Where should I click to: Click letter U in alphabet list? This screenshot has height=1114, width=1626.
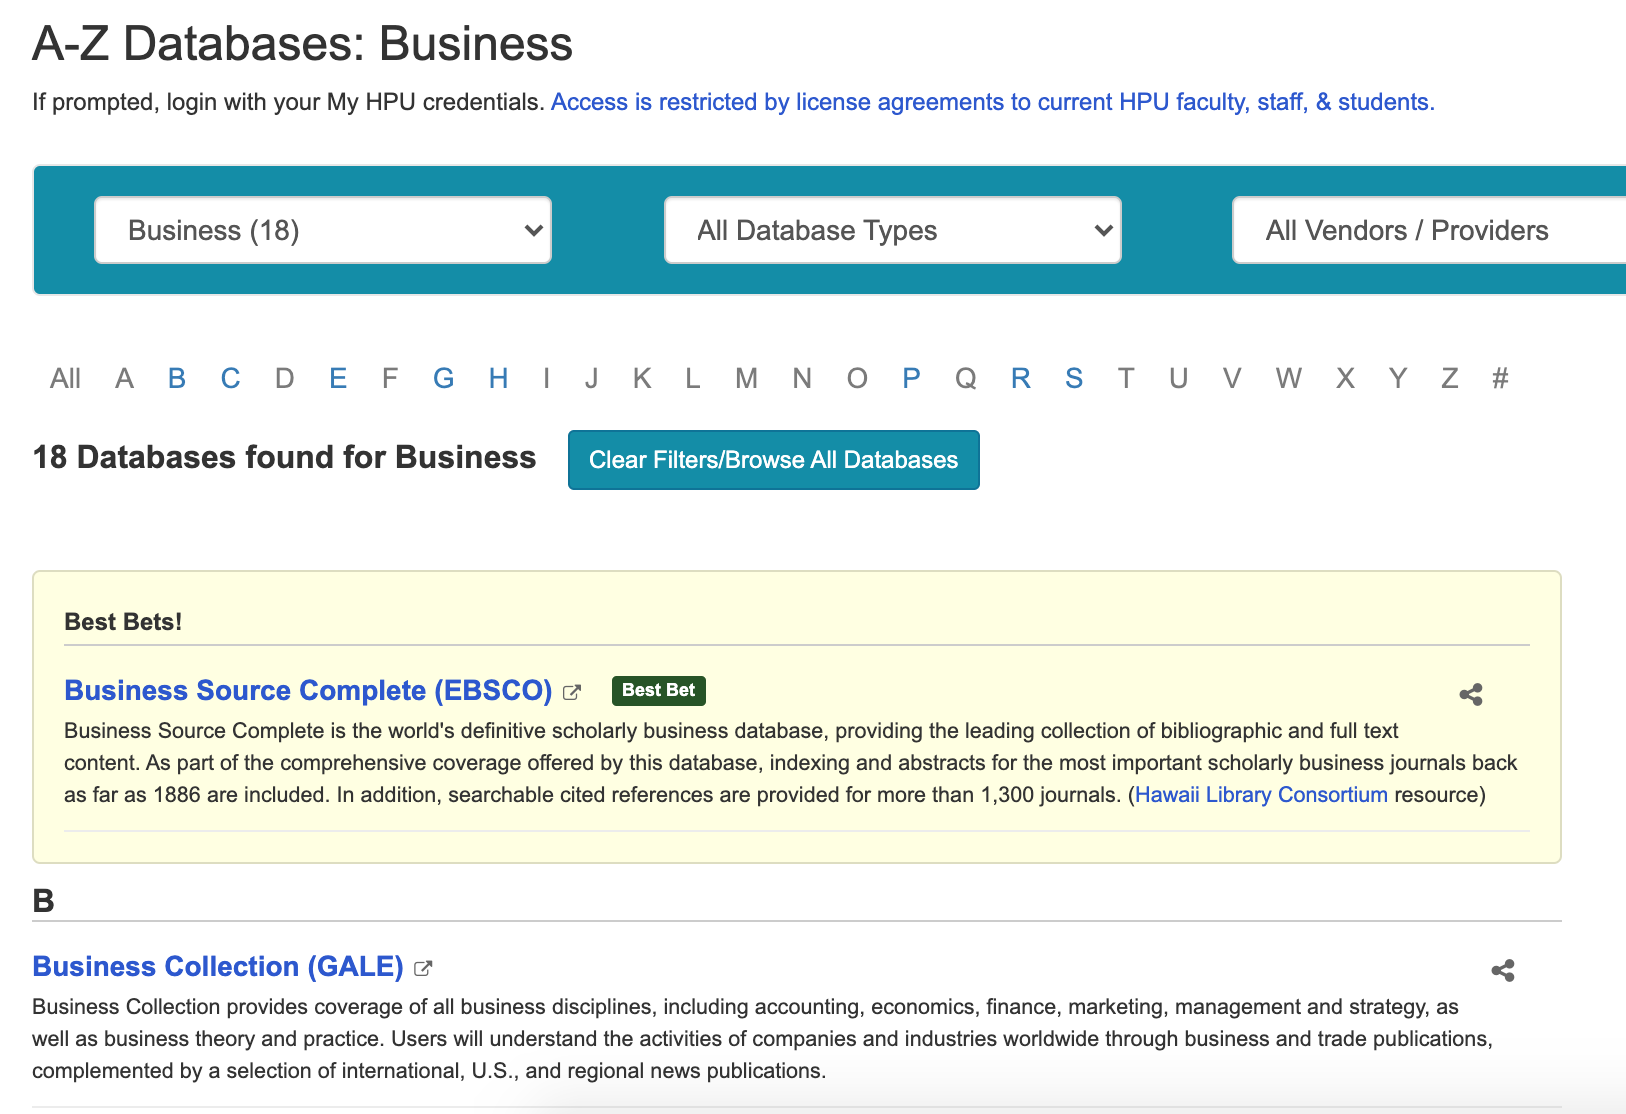pyautogui.click(x=1179, y=378)
